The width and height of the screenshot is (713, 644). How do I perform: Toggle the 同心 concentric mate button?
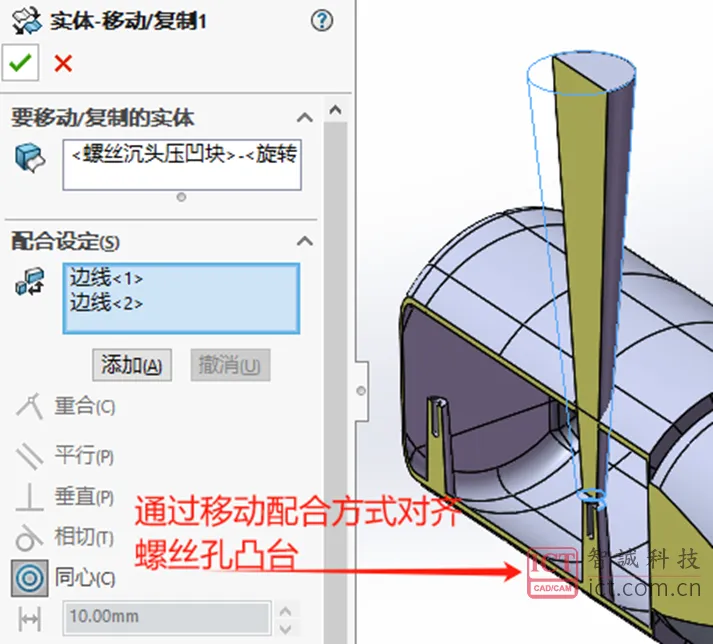point(30,579)
